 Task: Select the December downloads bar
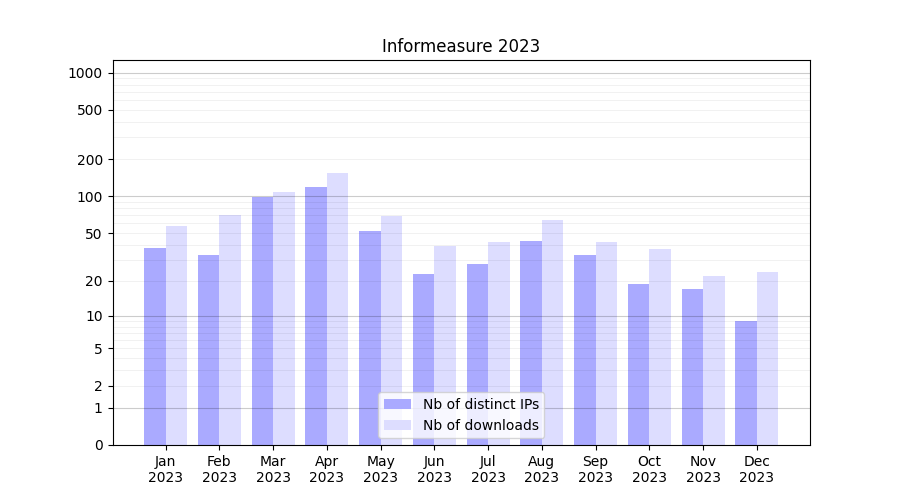click(x=767, y=358)
